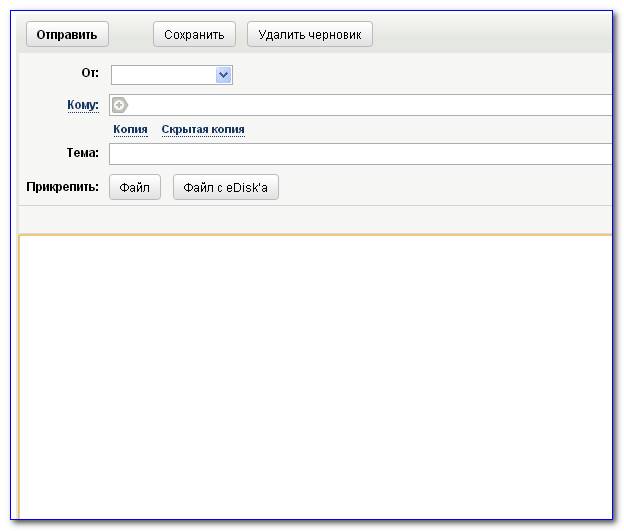Click the Тема: label text

[x=82, y=153]
